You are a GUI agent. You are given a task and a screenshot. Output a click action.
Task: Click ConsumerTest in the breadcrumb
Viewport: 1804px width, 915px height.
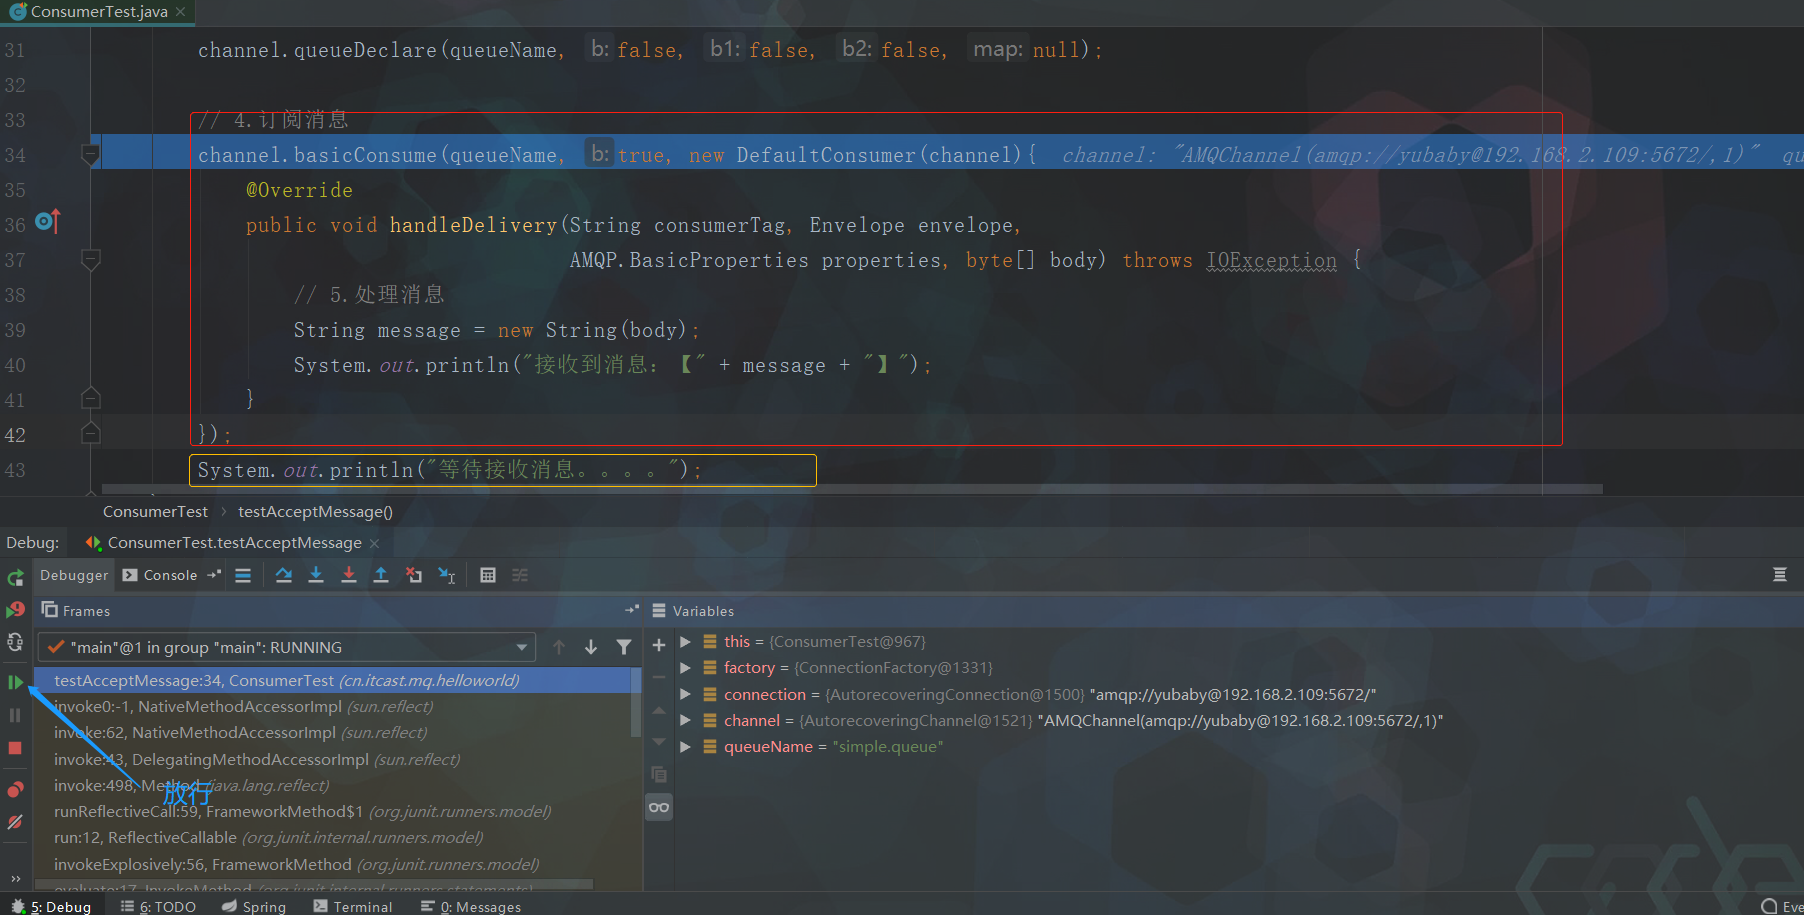(x=155, y=511)
